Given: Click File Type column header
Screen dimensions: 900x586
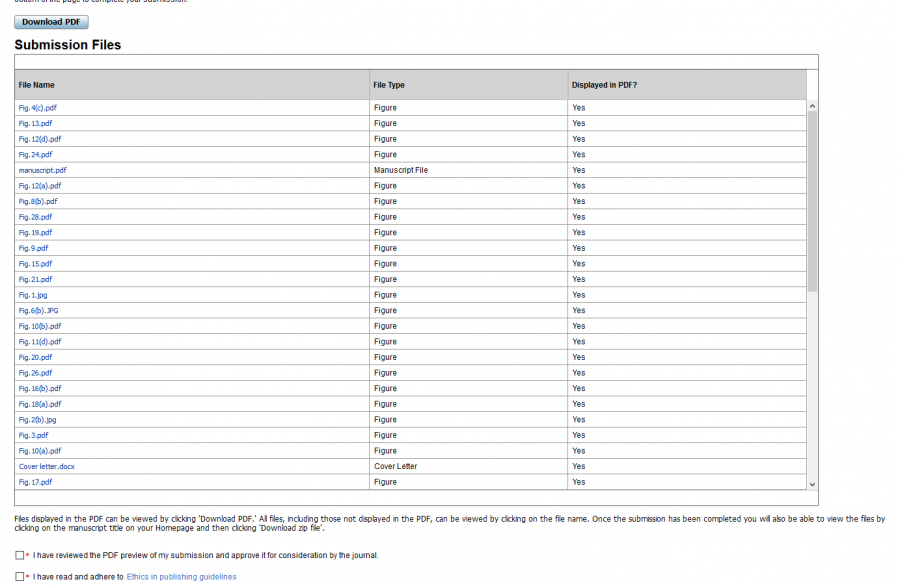Looking at the screenshot, I should point(389,85).
